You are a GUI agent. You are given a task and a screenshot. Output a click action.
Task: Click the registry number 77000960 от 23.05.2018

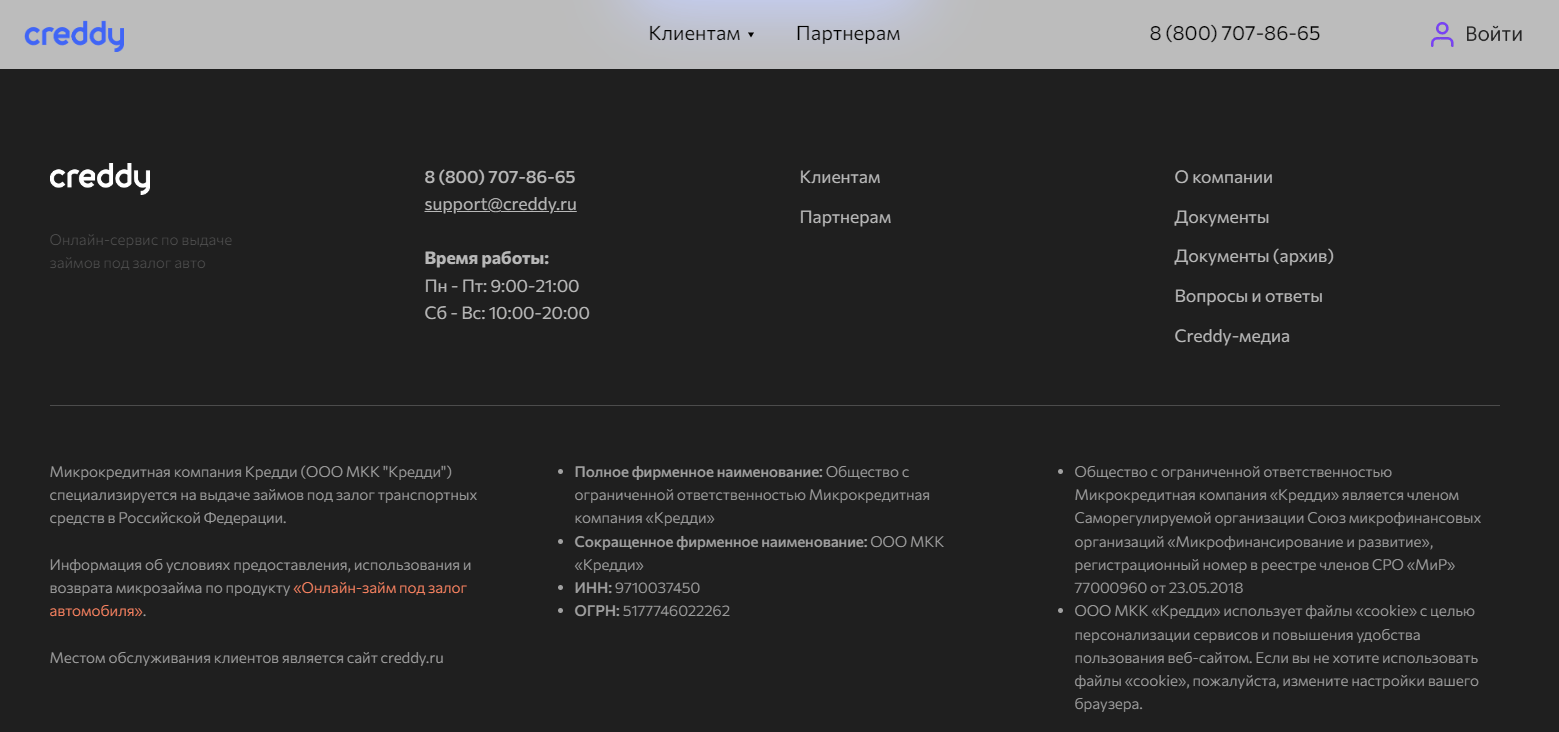[1159, 588]
